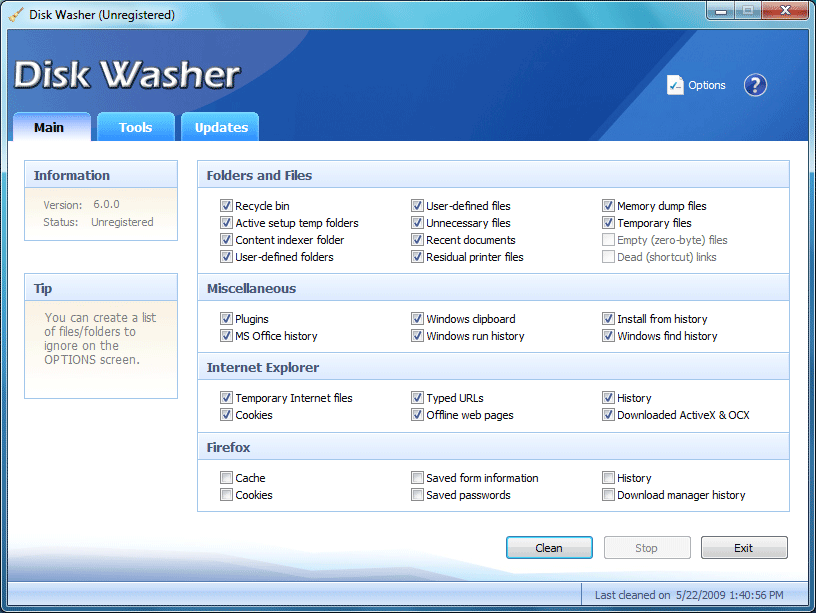Uncheck MS Office history
816x613 pixels.
[226, 336]
